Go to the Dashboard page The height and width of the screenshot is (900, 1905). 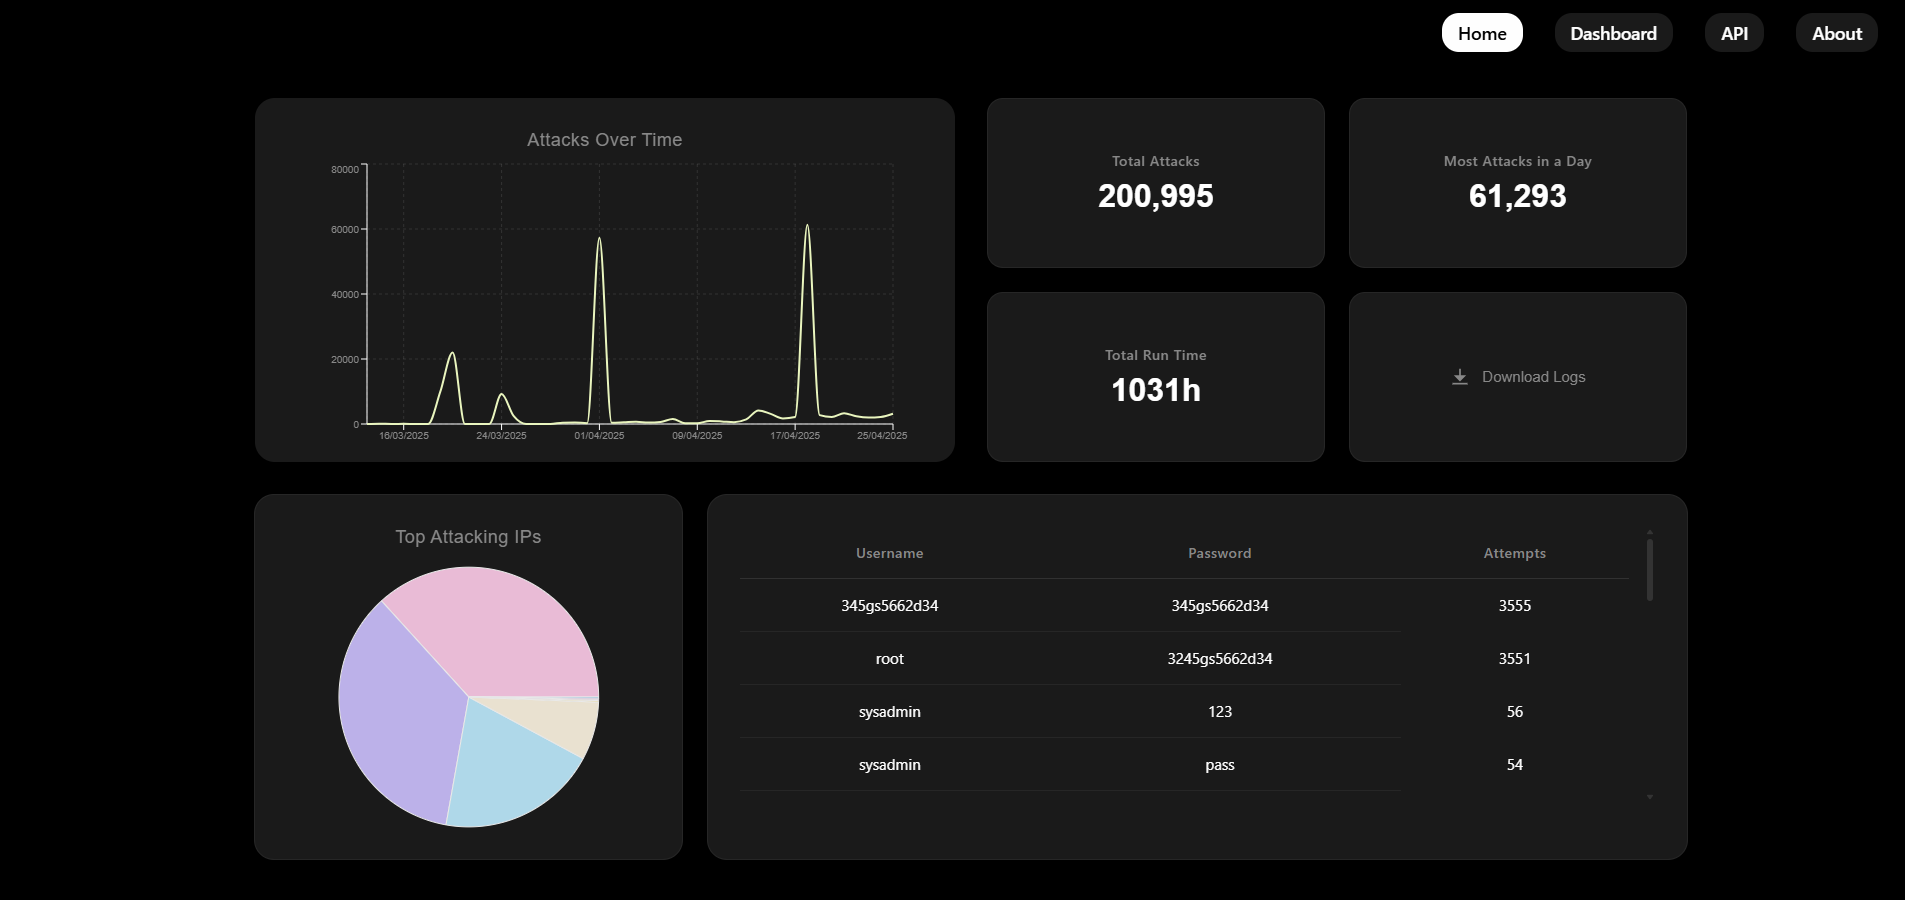[x=1613, y=33]
